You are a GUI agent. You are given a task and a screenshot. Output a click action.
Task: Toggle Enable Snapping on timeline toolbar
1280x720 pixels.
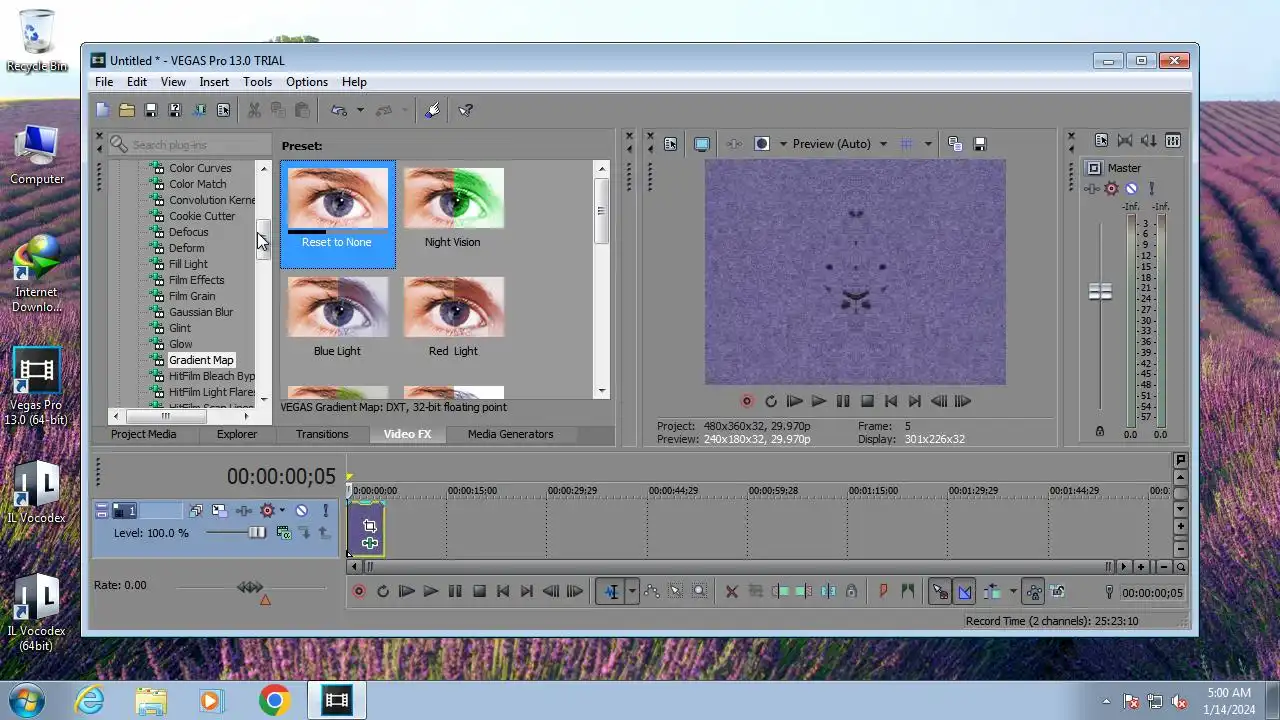[x=940, y=592]
